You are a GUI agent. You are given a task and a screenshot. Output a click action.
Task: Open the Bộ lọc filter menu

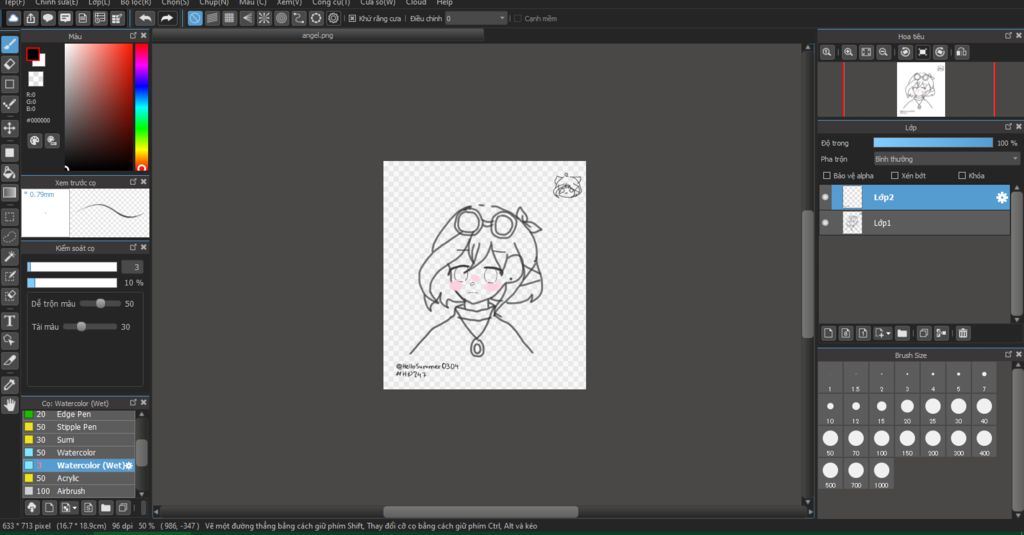(136, 3)
